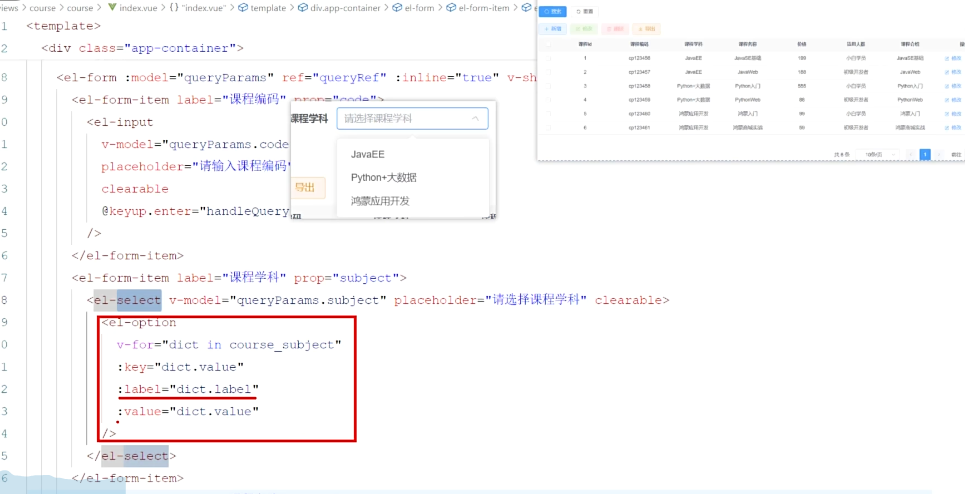The image size is (965, 494).
Task: Click the <el-input tag line
Action: (119, 122)
